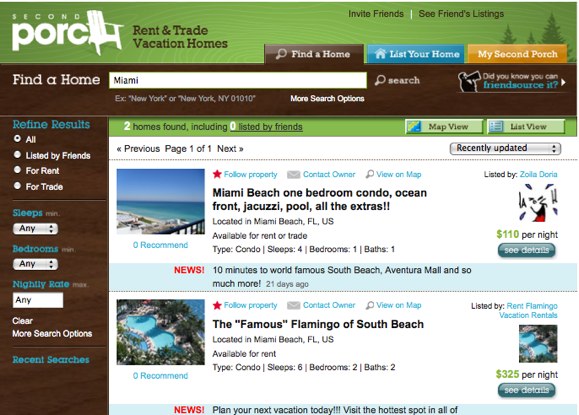This screenshot has width=579, height=415.
Task: Click the Second Porch chair logo
Action: coord(67,33)
